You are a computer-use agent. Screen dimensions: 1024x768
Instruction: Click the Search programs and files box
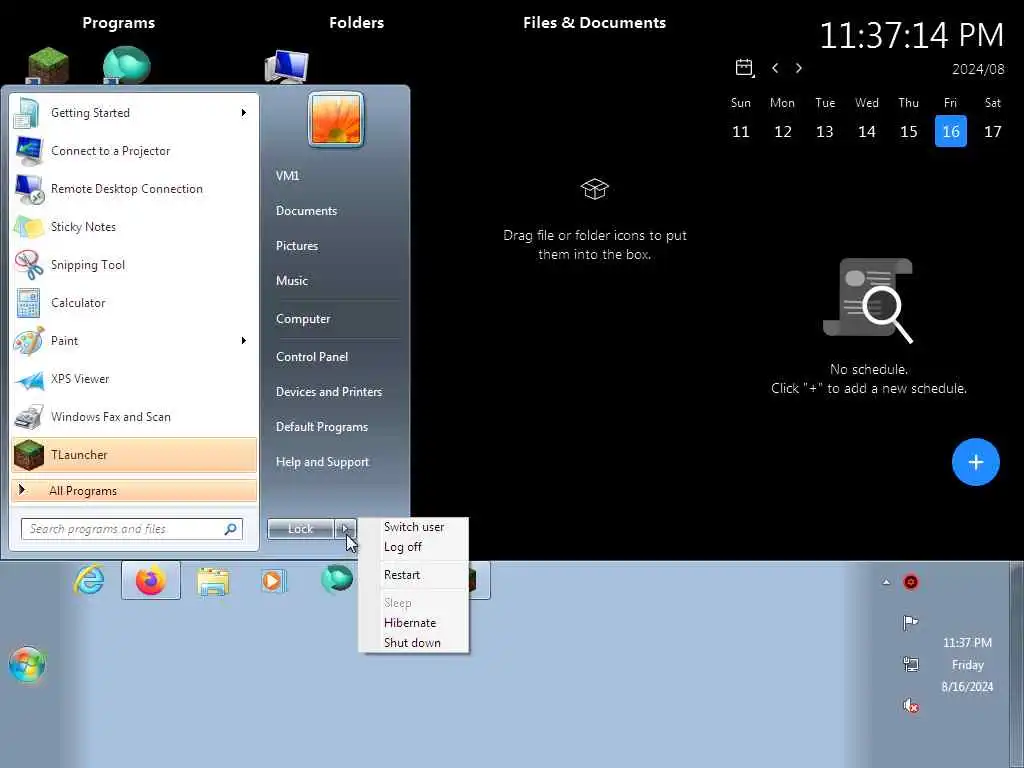(131, 529)
